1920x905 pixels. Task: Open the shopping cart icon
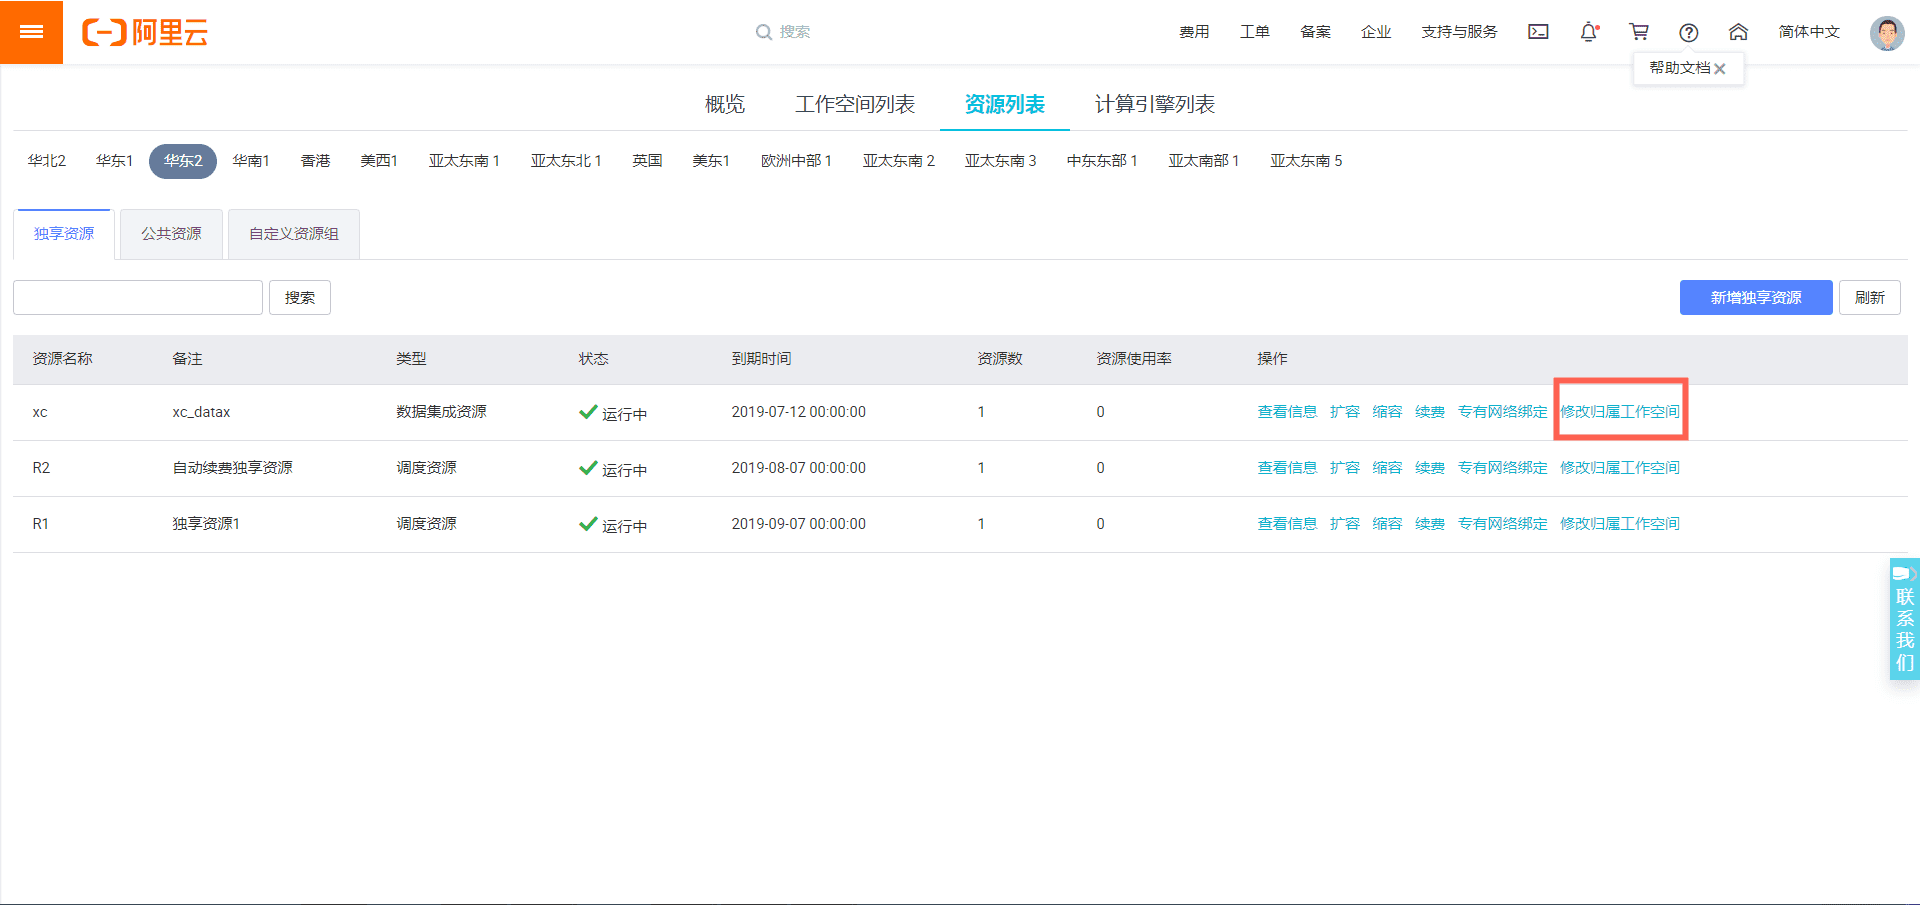click(x=1639, y=31)
